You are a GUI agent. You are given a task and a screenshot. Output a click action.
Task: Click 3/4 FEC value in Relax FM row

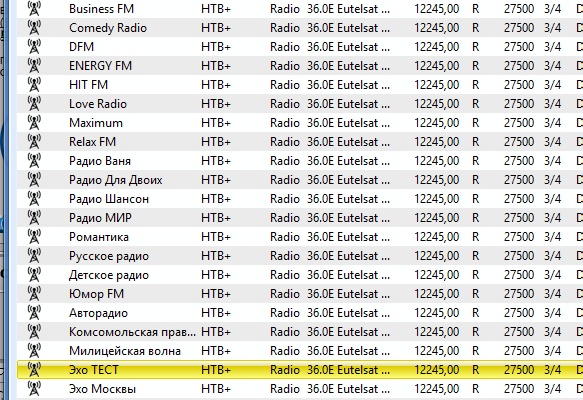click(553, 142)
